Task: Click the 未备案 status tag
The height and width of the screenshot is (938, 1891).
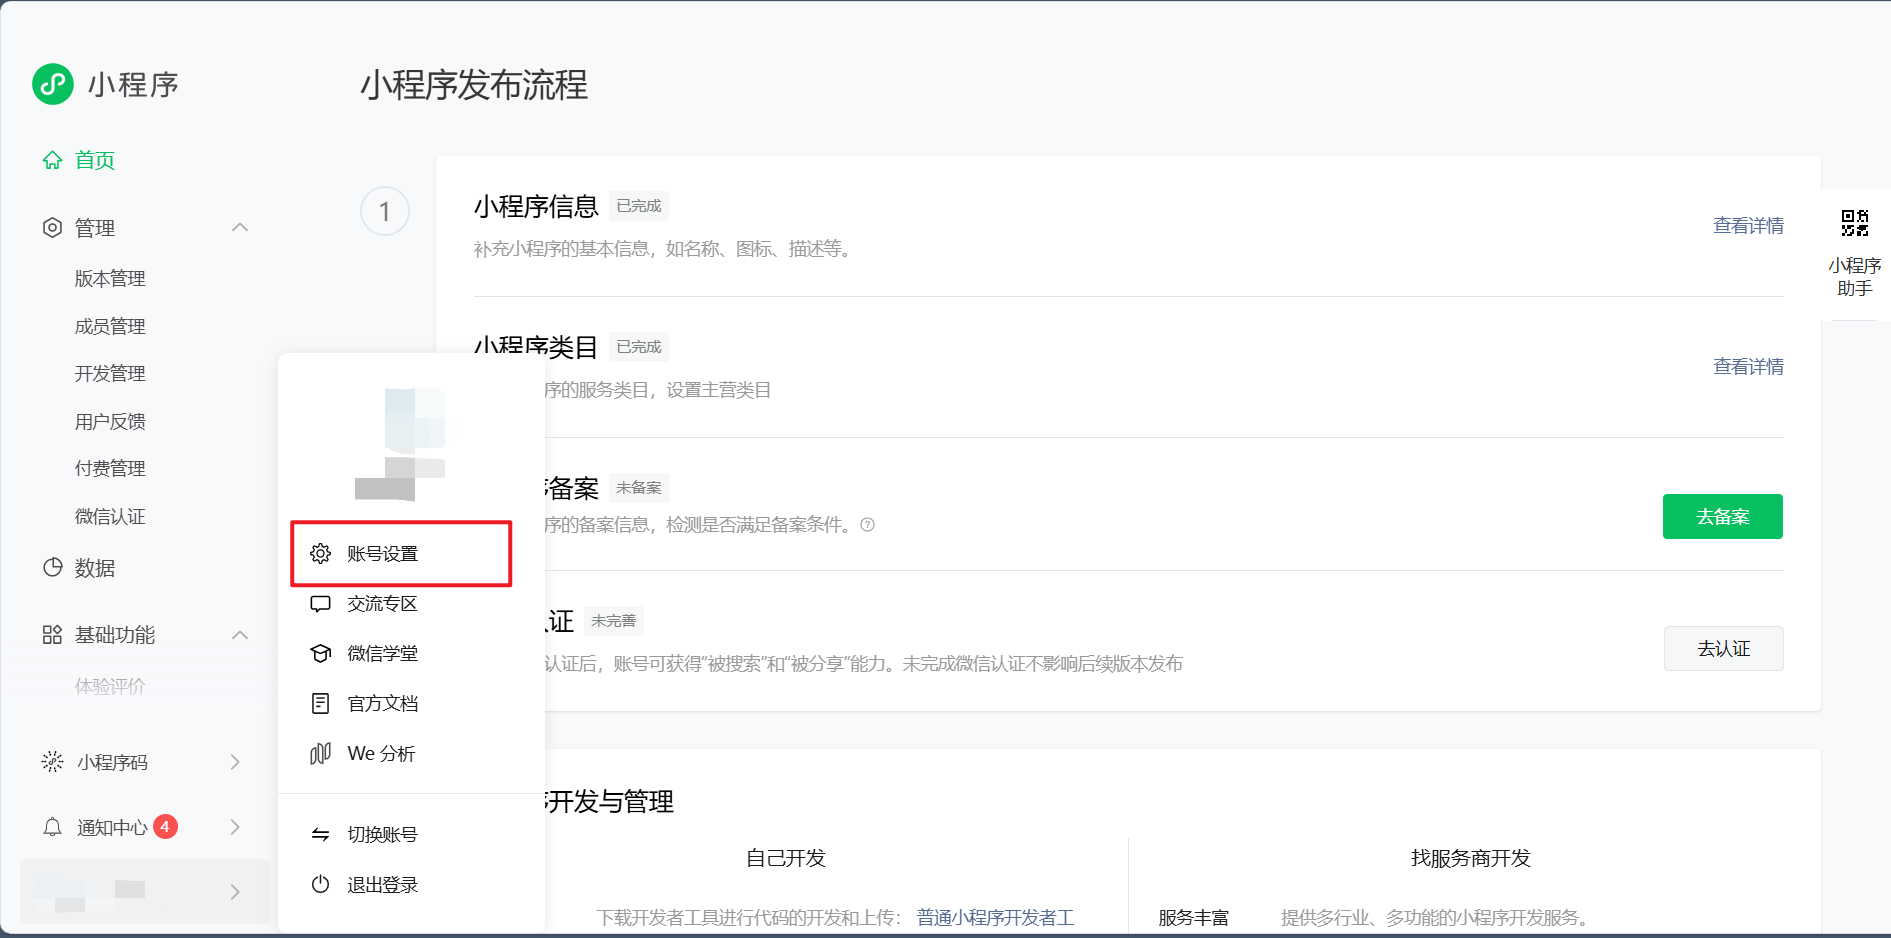Action: pyautogui.click(x=639, y=488)
